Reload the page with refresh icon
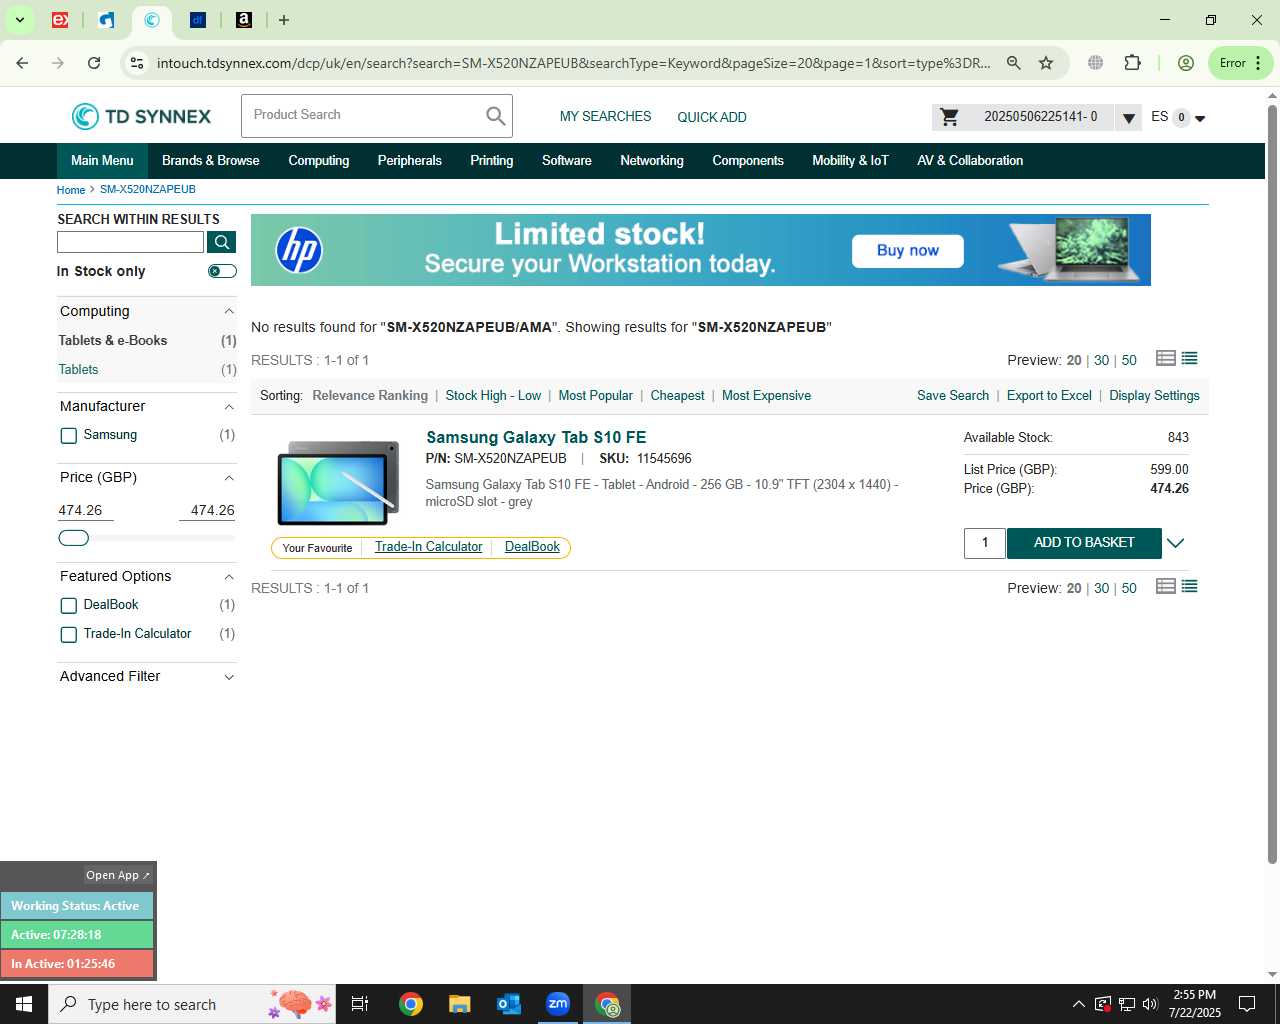This screenshot has width=1280, height=1024. point(94,63)
